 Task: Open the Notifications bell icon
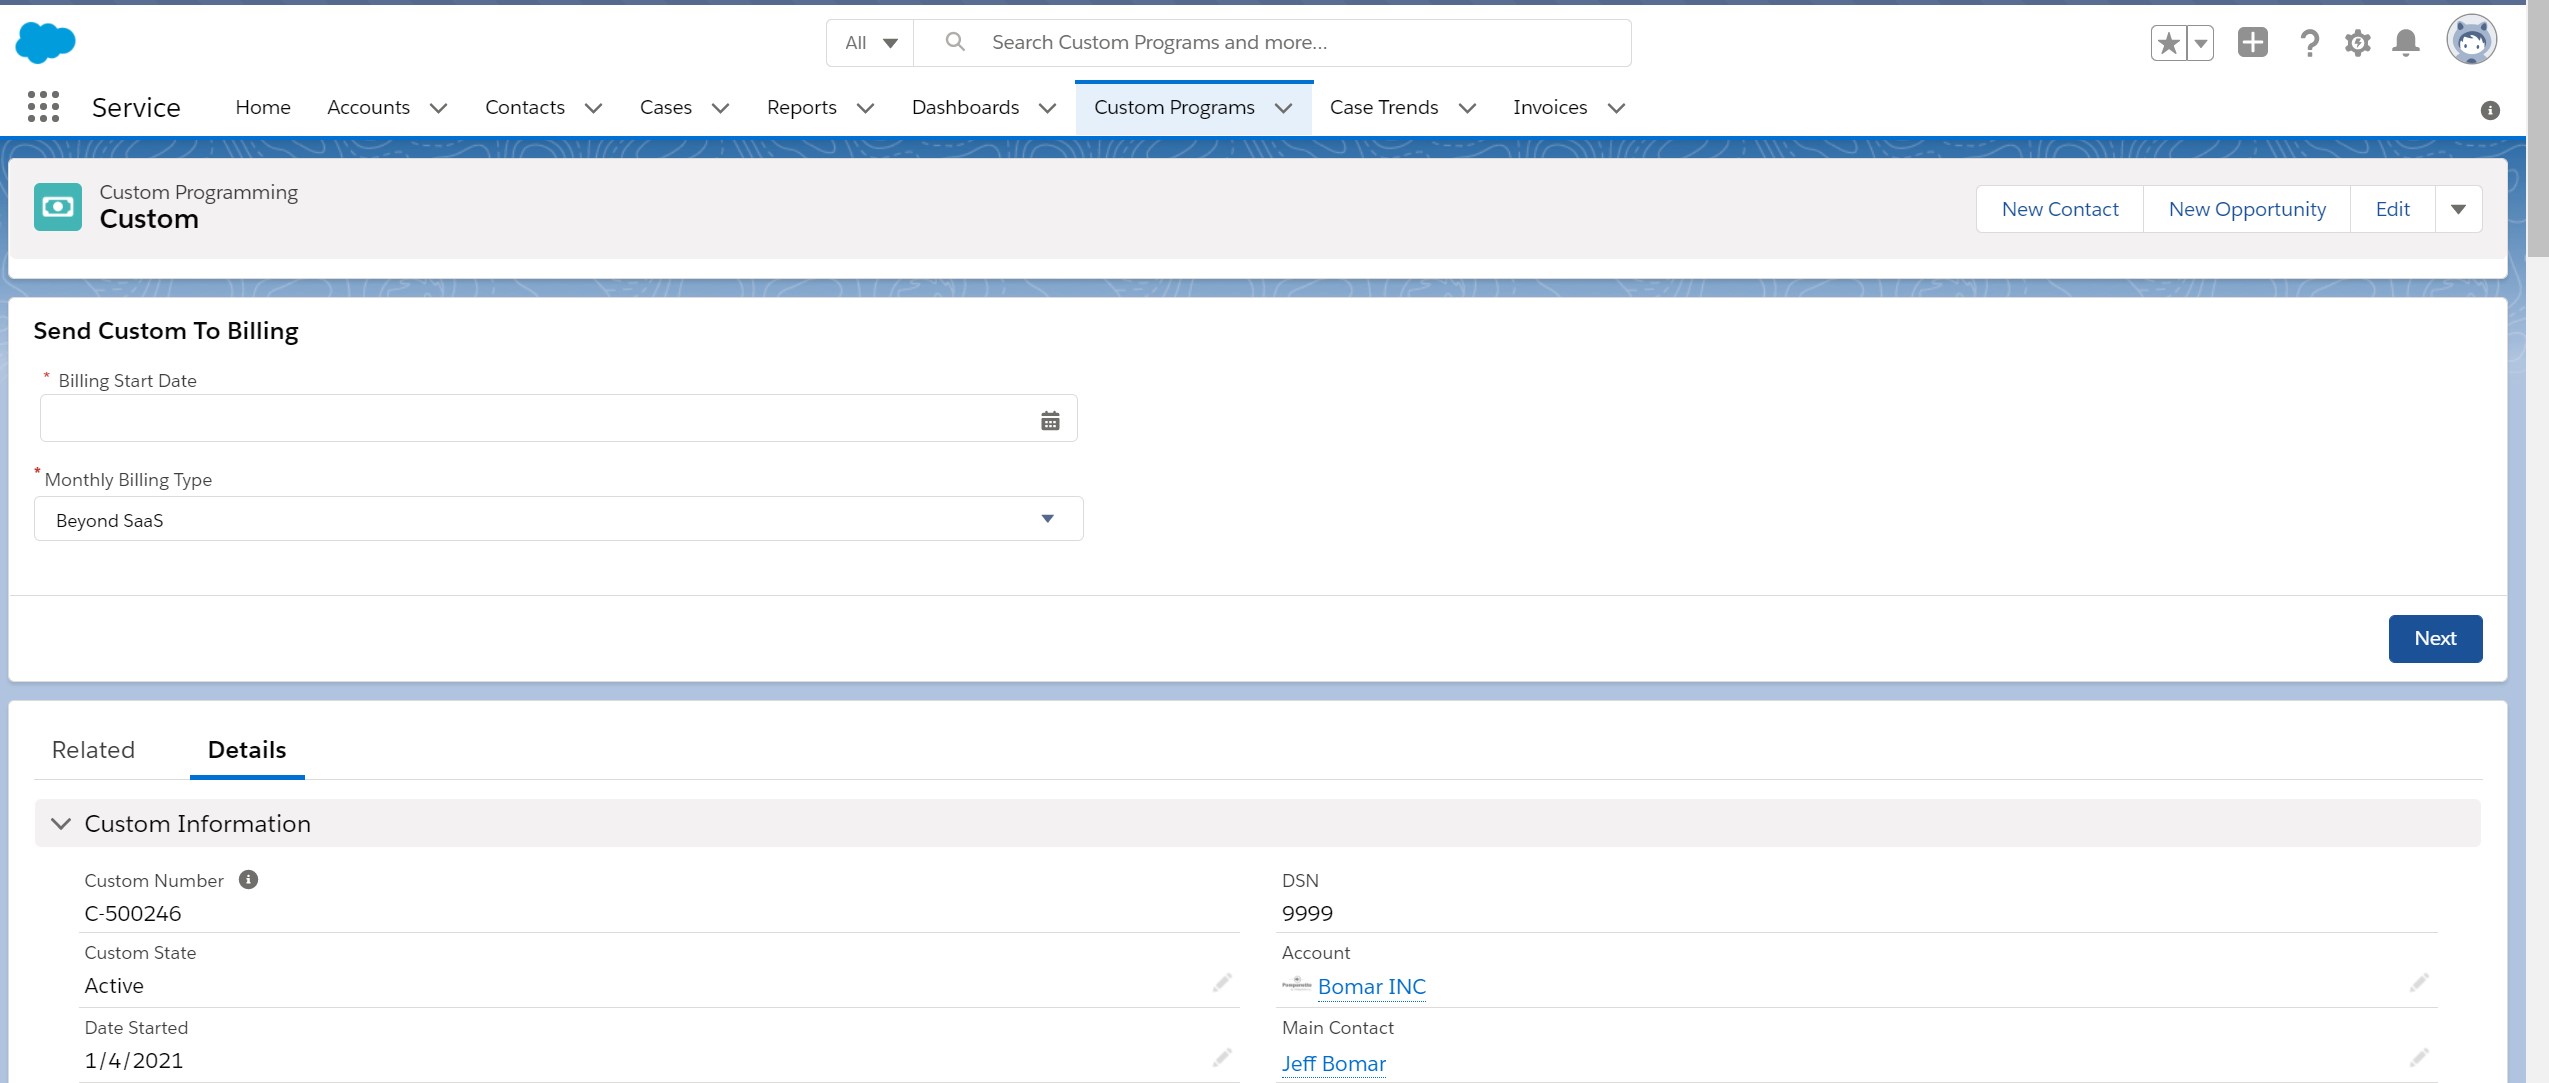(x=2405, y=43)
